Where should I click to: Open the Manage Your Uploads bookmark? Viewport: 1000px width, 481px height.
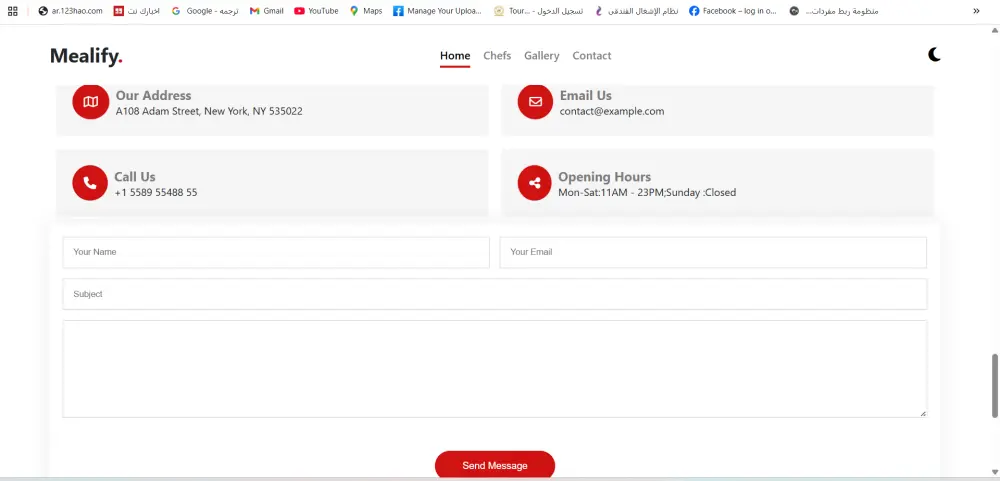438,11
